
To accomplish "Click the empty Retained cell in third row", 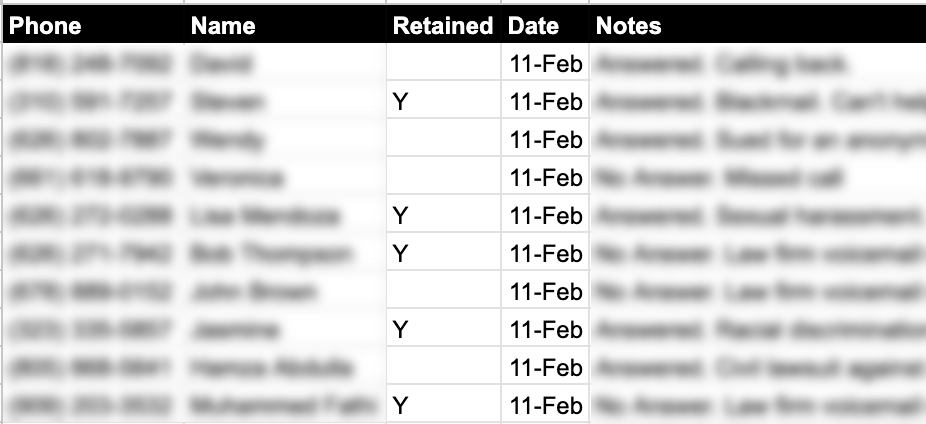I will pyautogui.click(x=444, y=138).
